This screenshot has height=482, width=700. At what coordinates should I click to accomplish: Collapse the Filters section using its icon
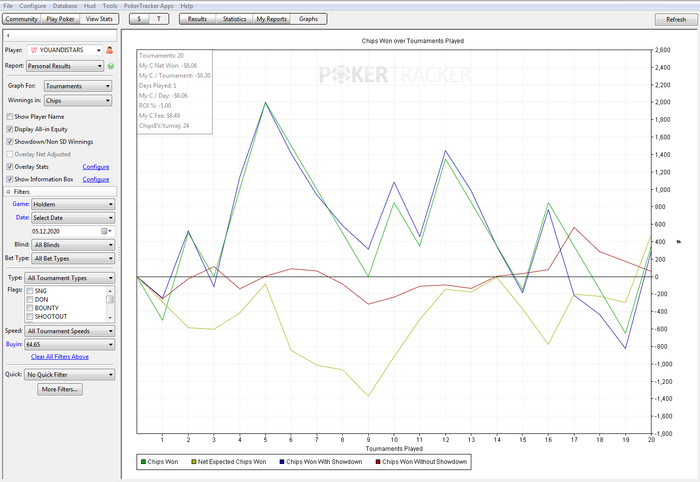click(x=8, y=190)
